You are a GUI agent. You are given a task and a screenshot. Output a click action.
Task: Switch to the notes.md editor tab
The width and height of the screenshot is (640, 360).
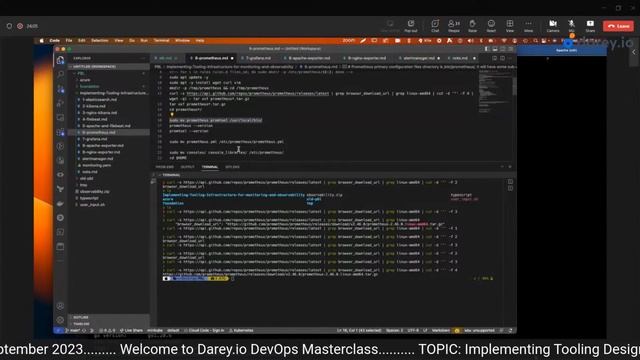point(460,58)
